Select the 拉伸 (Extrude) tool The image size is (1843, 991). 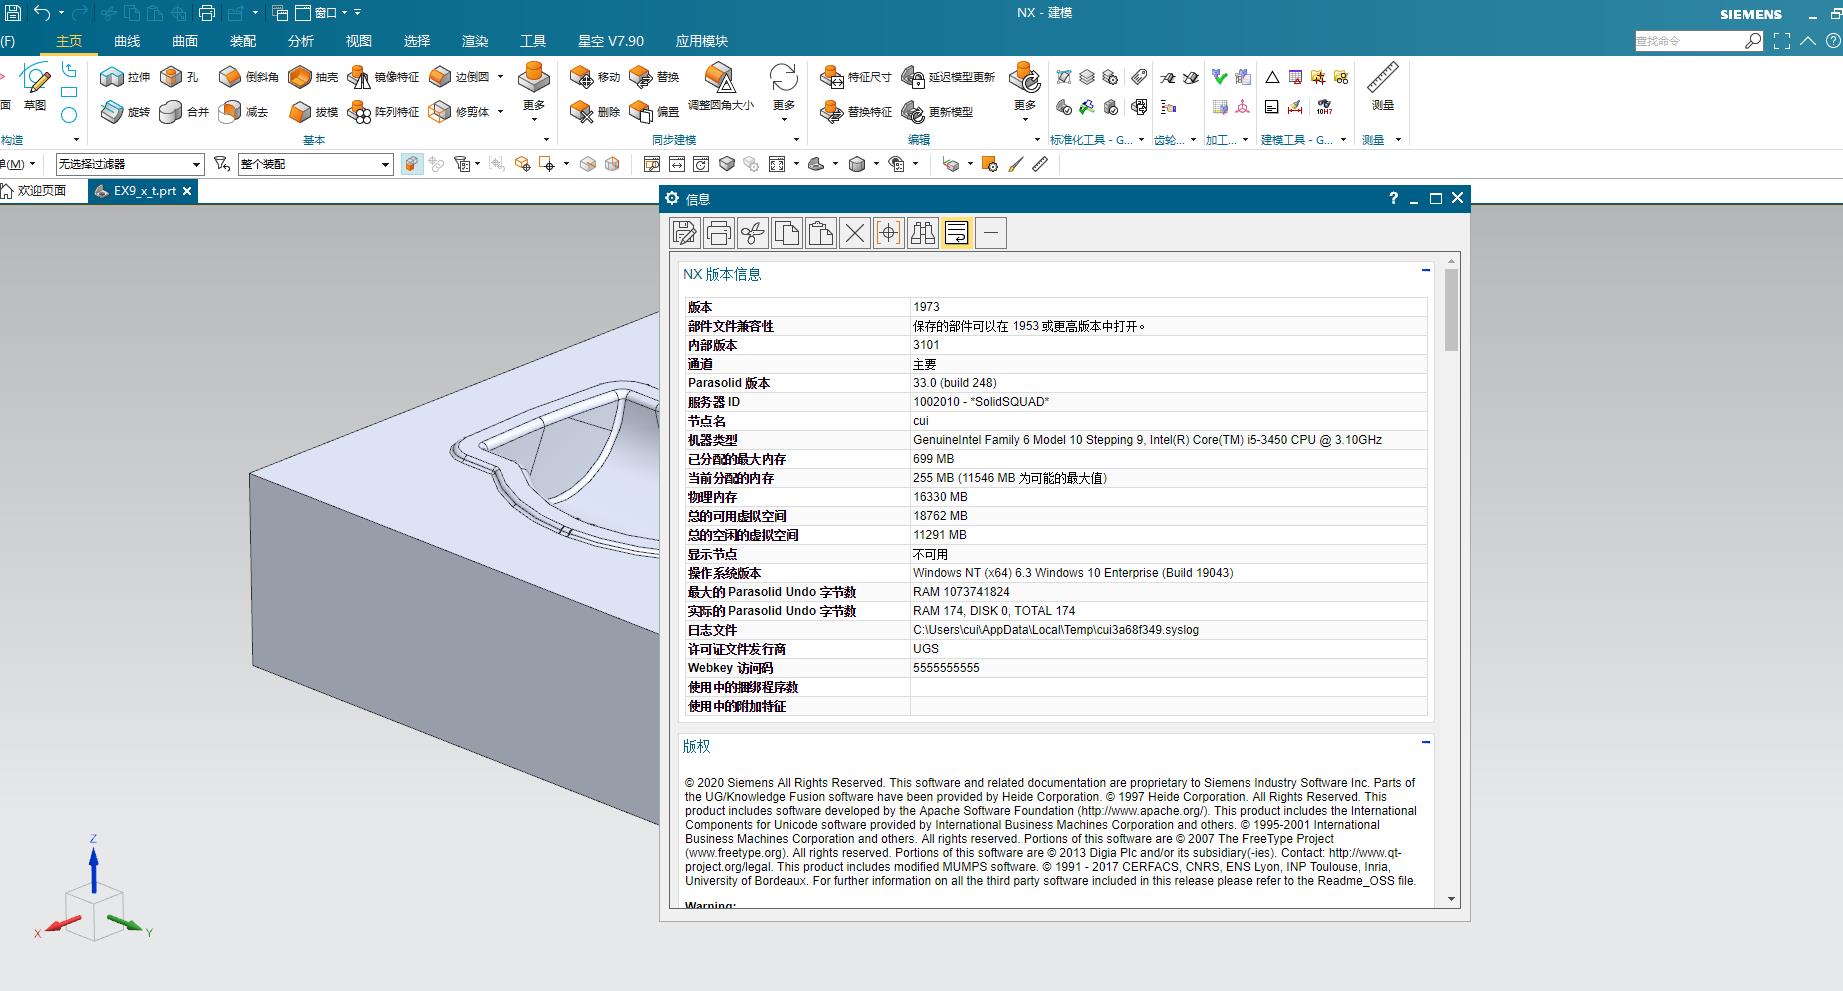coord(125,77)
